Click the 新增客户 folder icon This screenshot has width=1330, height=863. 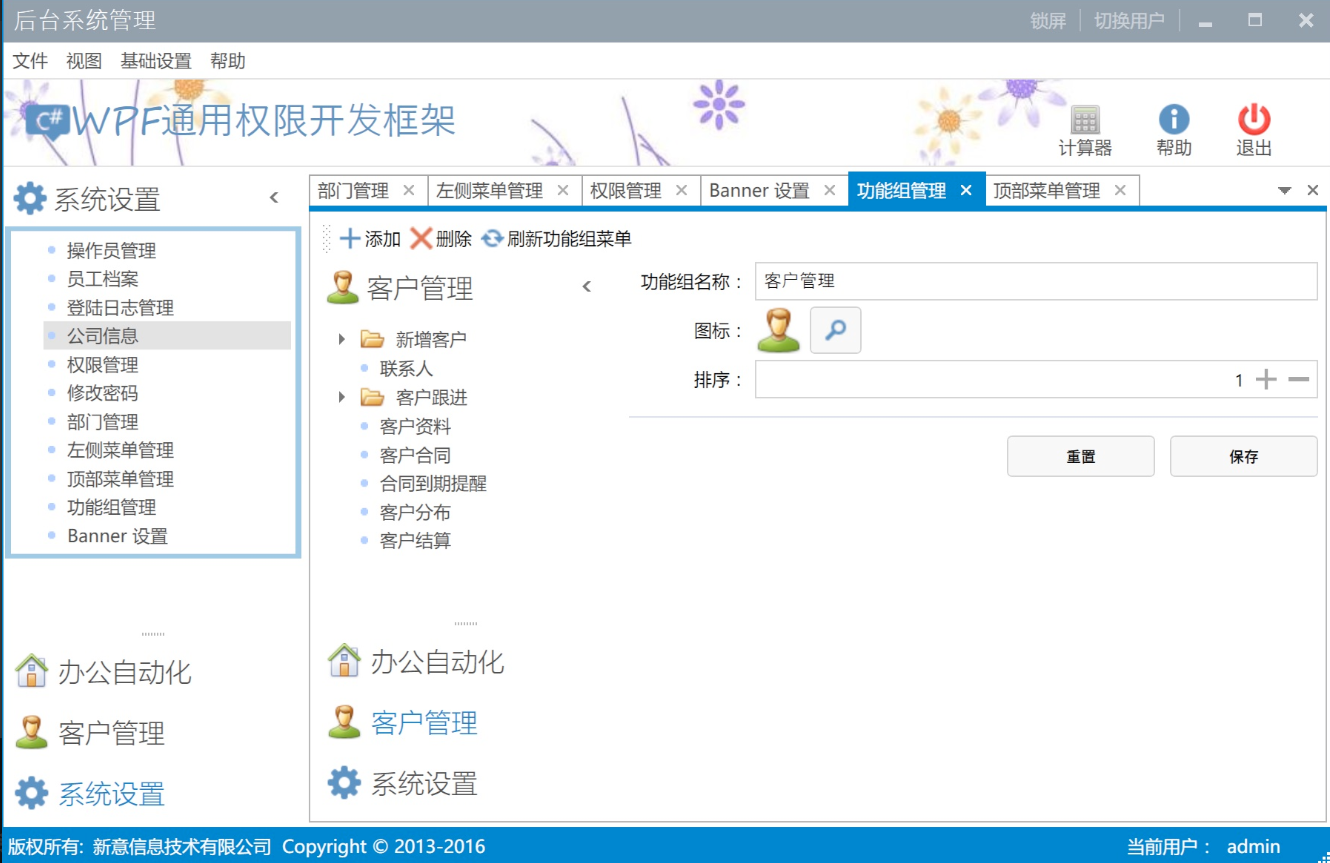373,339
